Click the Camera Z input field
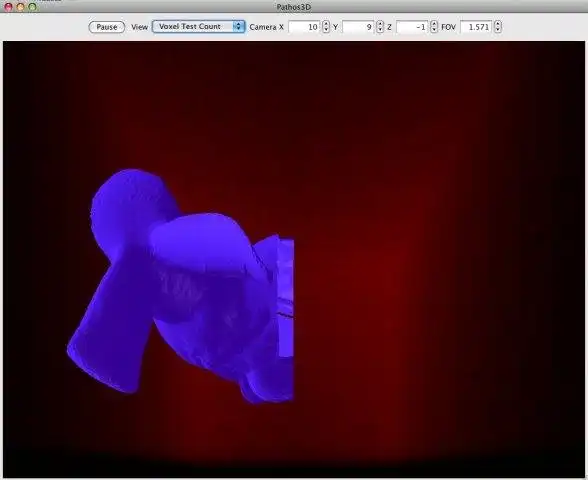The width and height of the screenshot is (588, 480). pyautogui.click(x=412, y=27)
